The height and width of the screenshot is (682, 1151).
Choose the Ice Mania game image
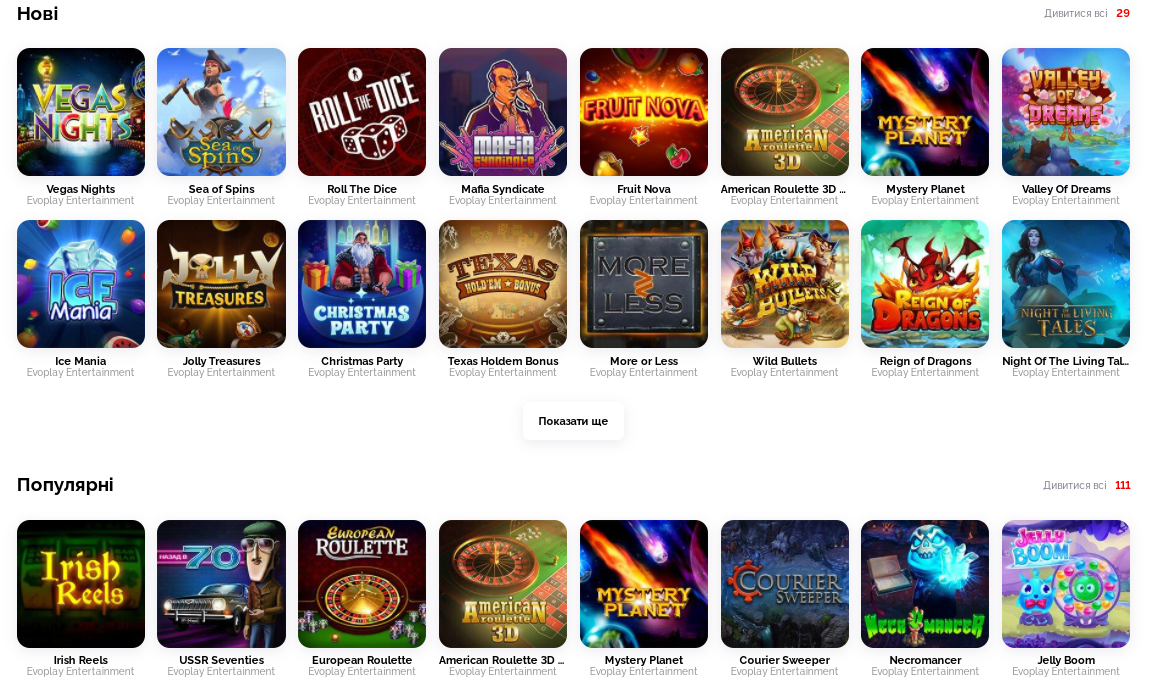81,284
